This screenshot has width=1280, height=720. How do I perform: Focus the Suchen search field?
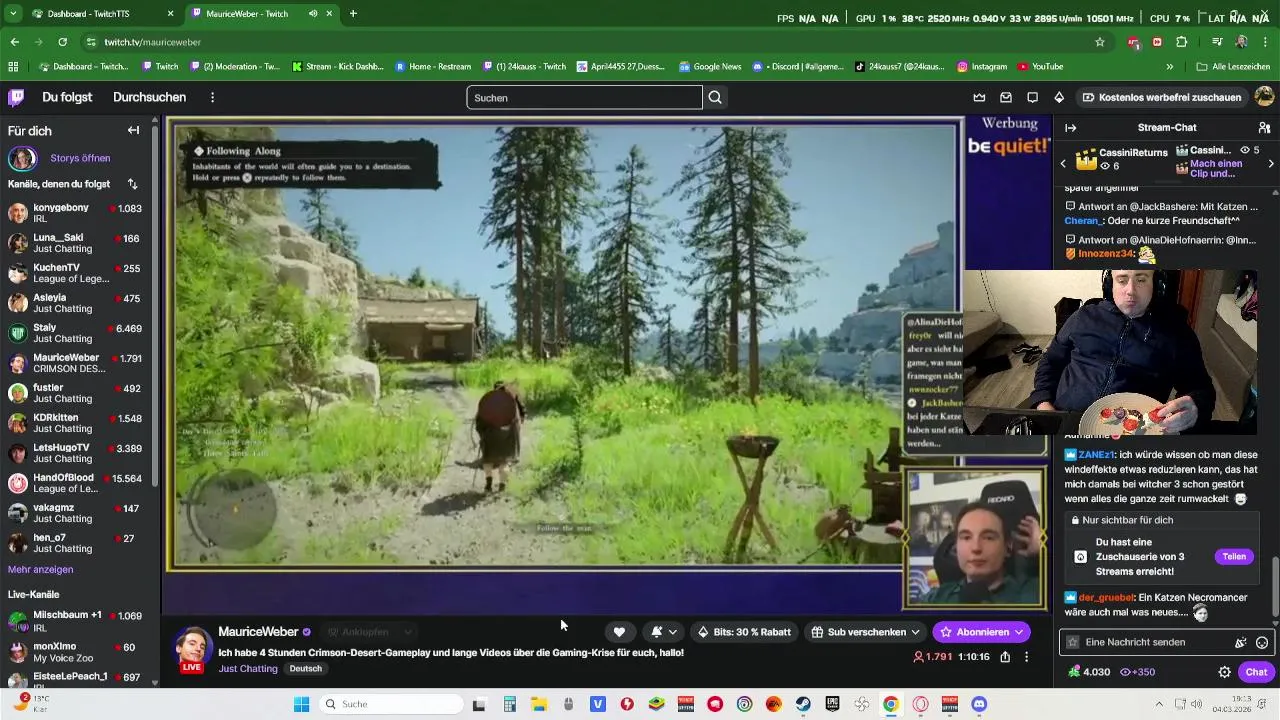pyautogui.click(x=585, y=97)
